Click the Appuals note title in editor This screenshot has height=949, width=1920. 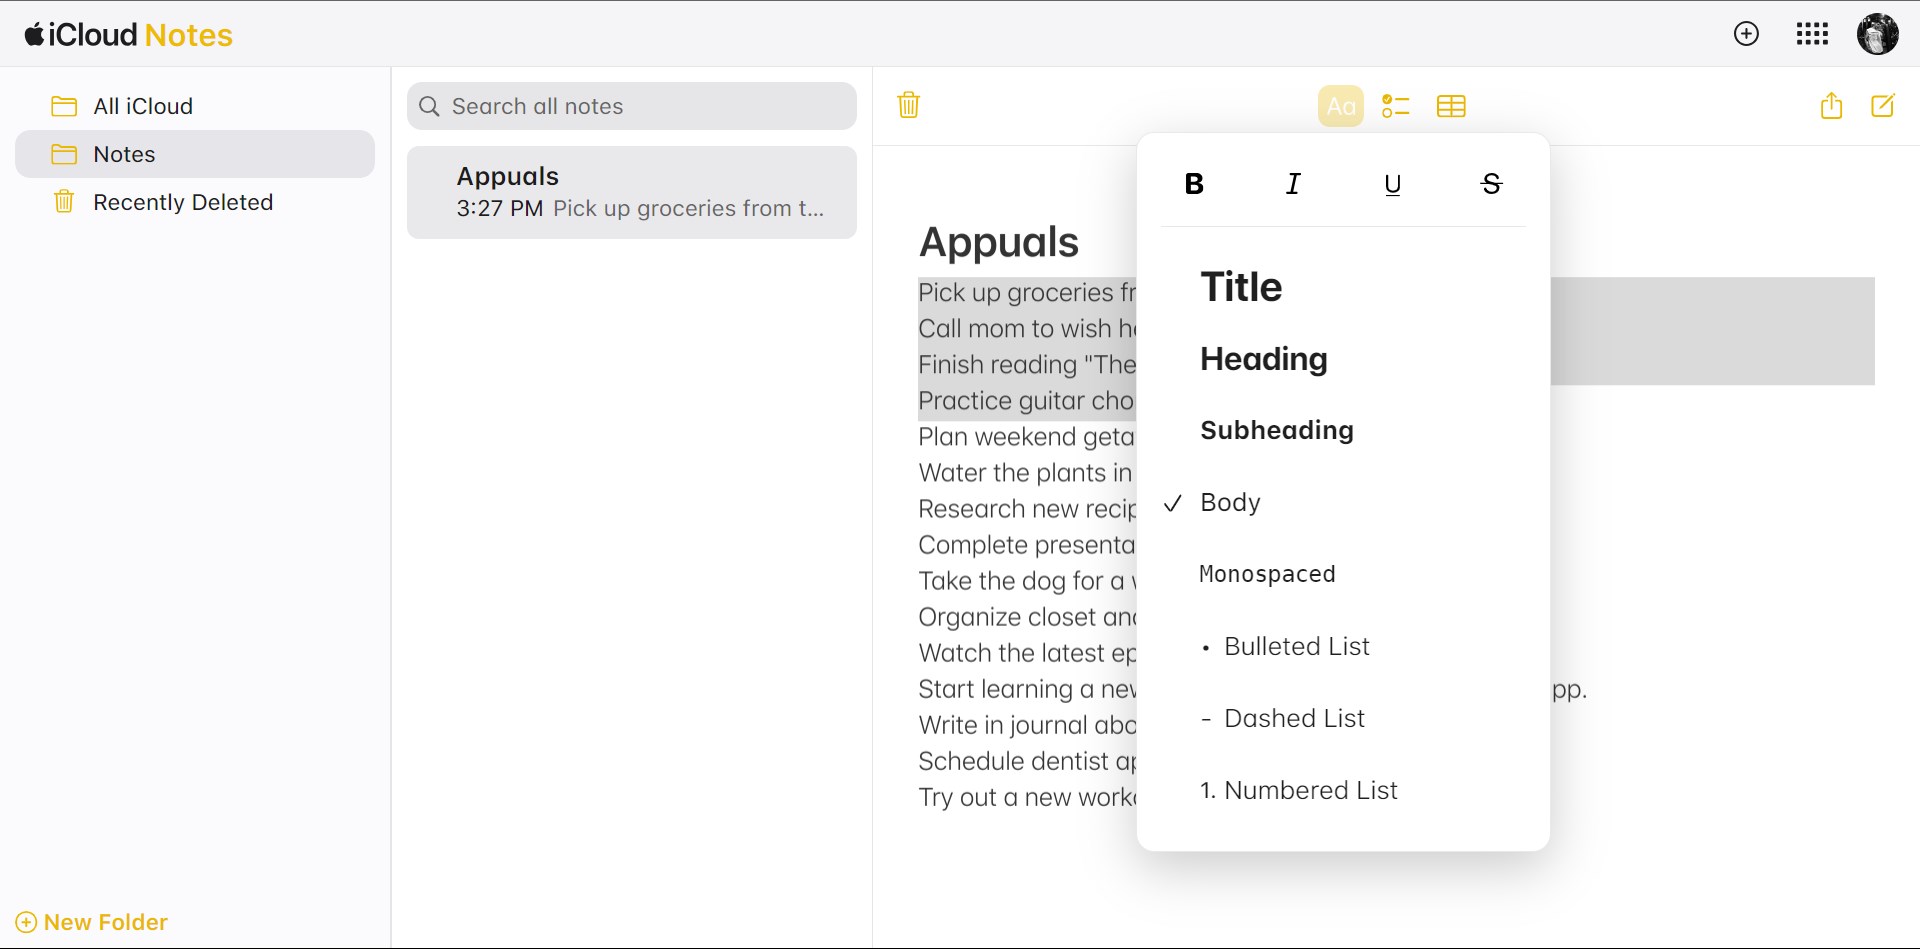coord(999,242)
